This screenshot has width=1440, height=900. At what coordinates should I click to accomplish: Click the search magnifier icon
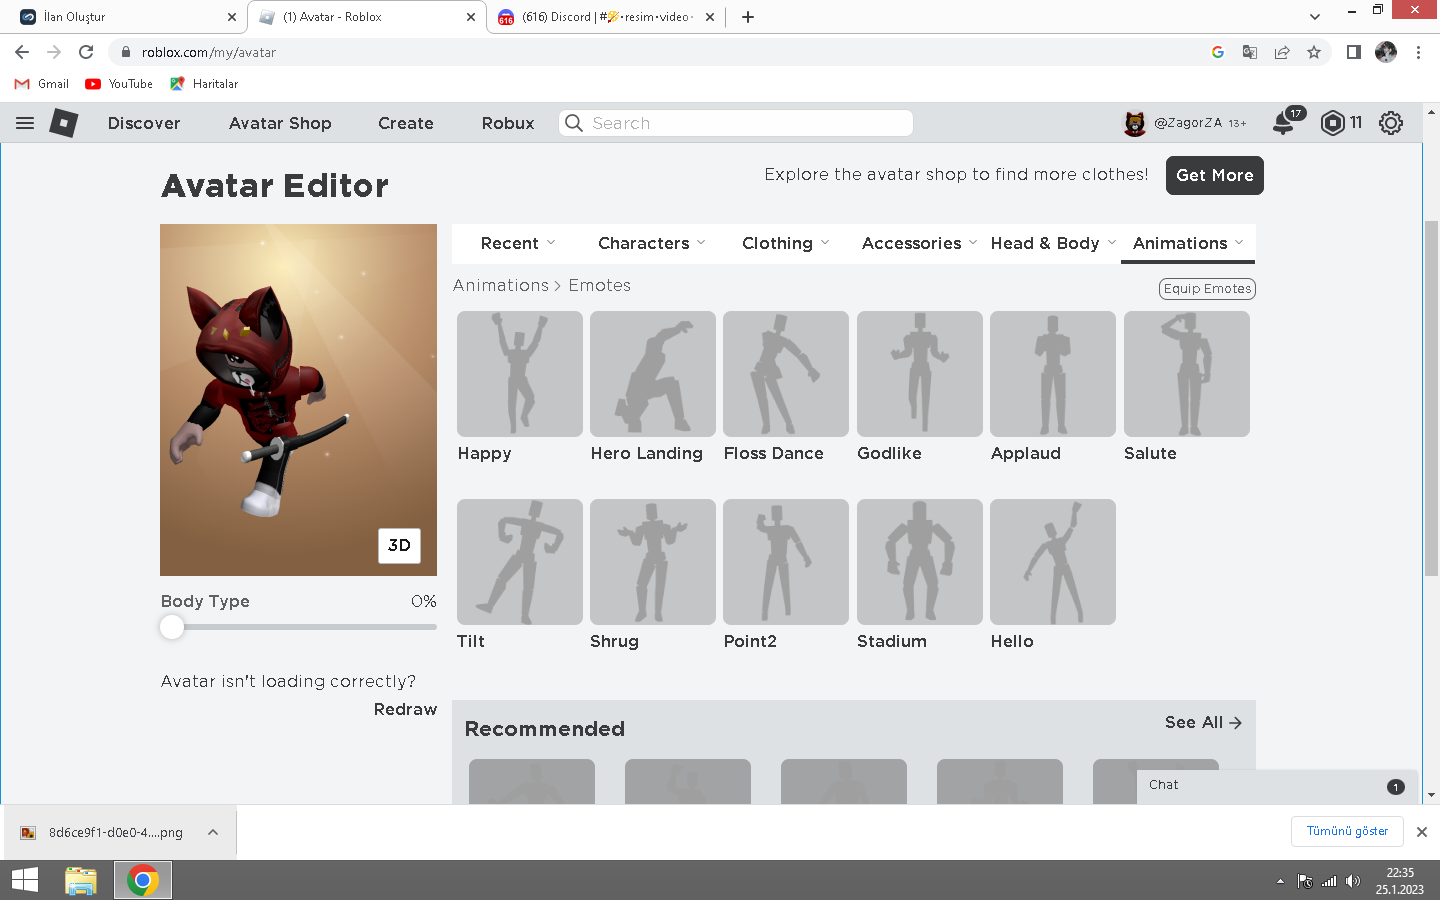pos(574,123)
